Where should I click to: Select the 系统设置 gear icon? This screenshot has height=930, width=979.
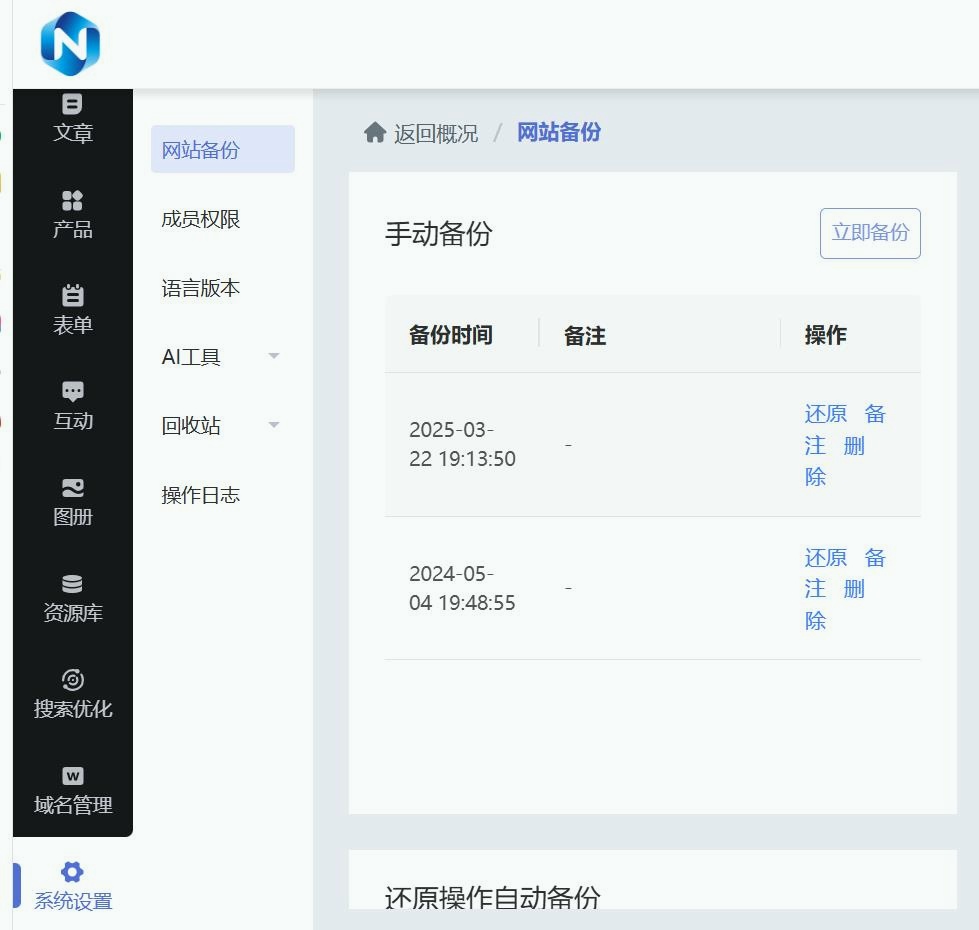(x=72, y=872)
